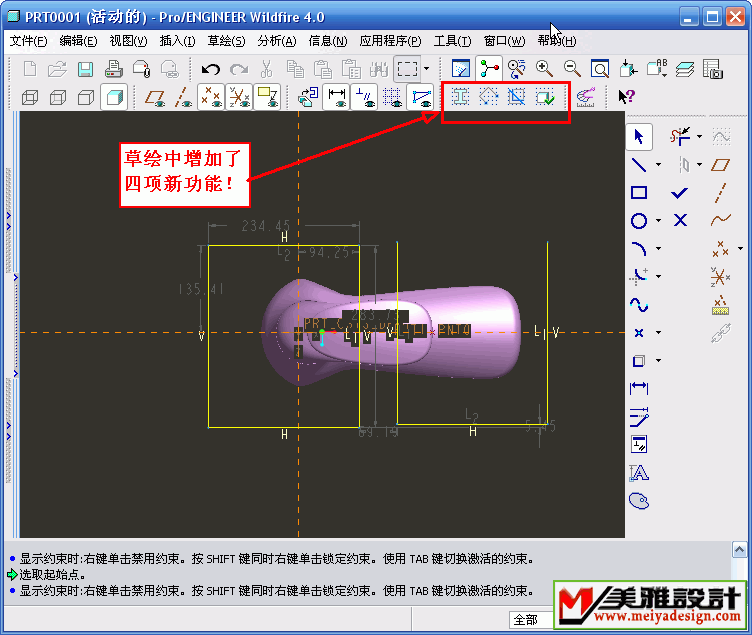The image size is (752, 635).
Task: Toggle sketch dimensions display
Action: coord(337,97)
